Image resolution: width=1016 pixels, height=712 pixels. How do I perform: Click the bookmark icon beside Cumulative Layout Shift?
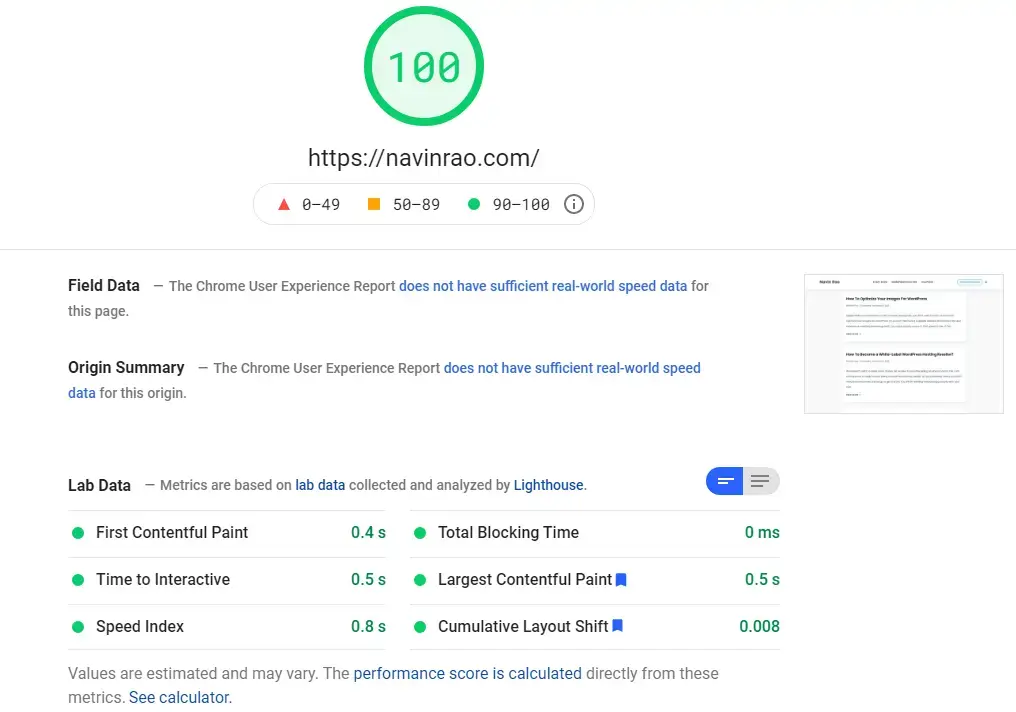[618, 626]
